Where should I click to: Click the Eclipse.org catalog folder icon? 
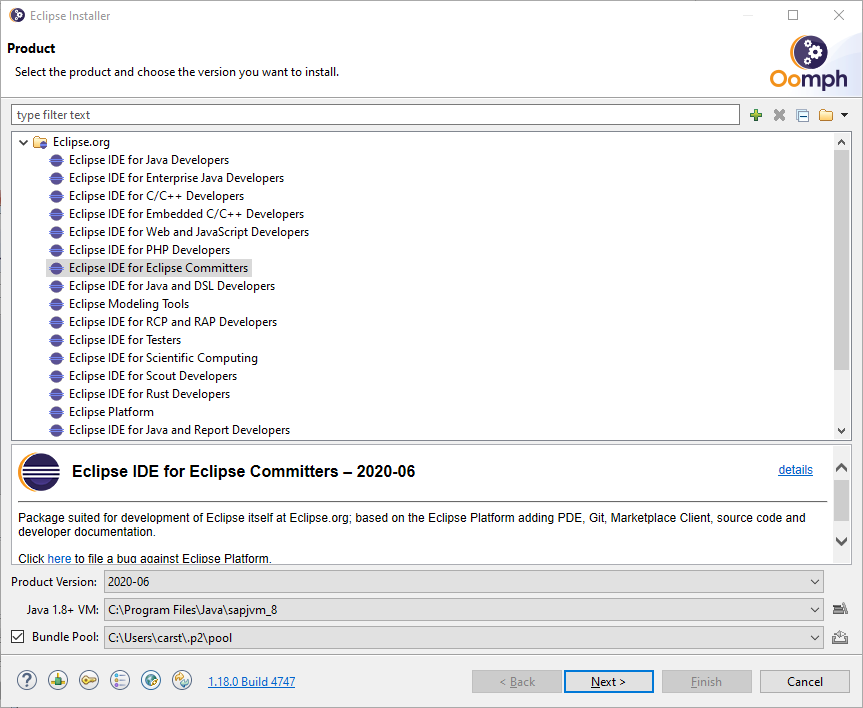click(x=40, y=143)
